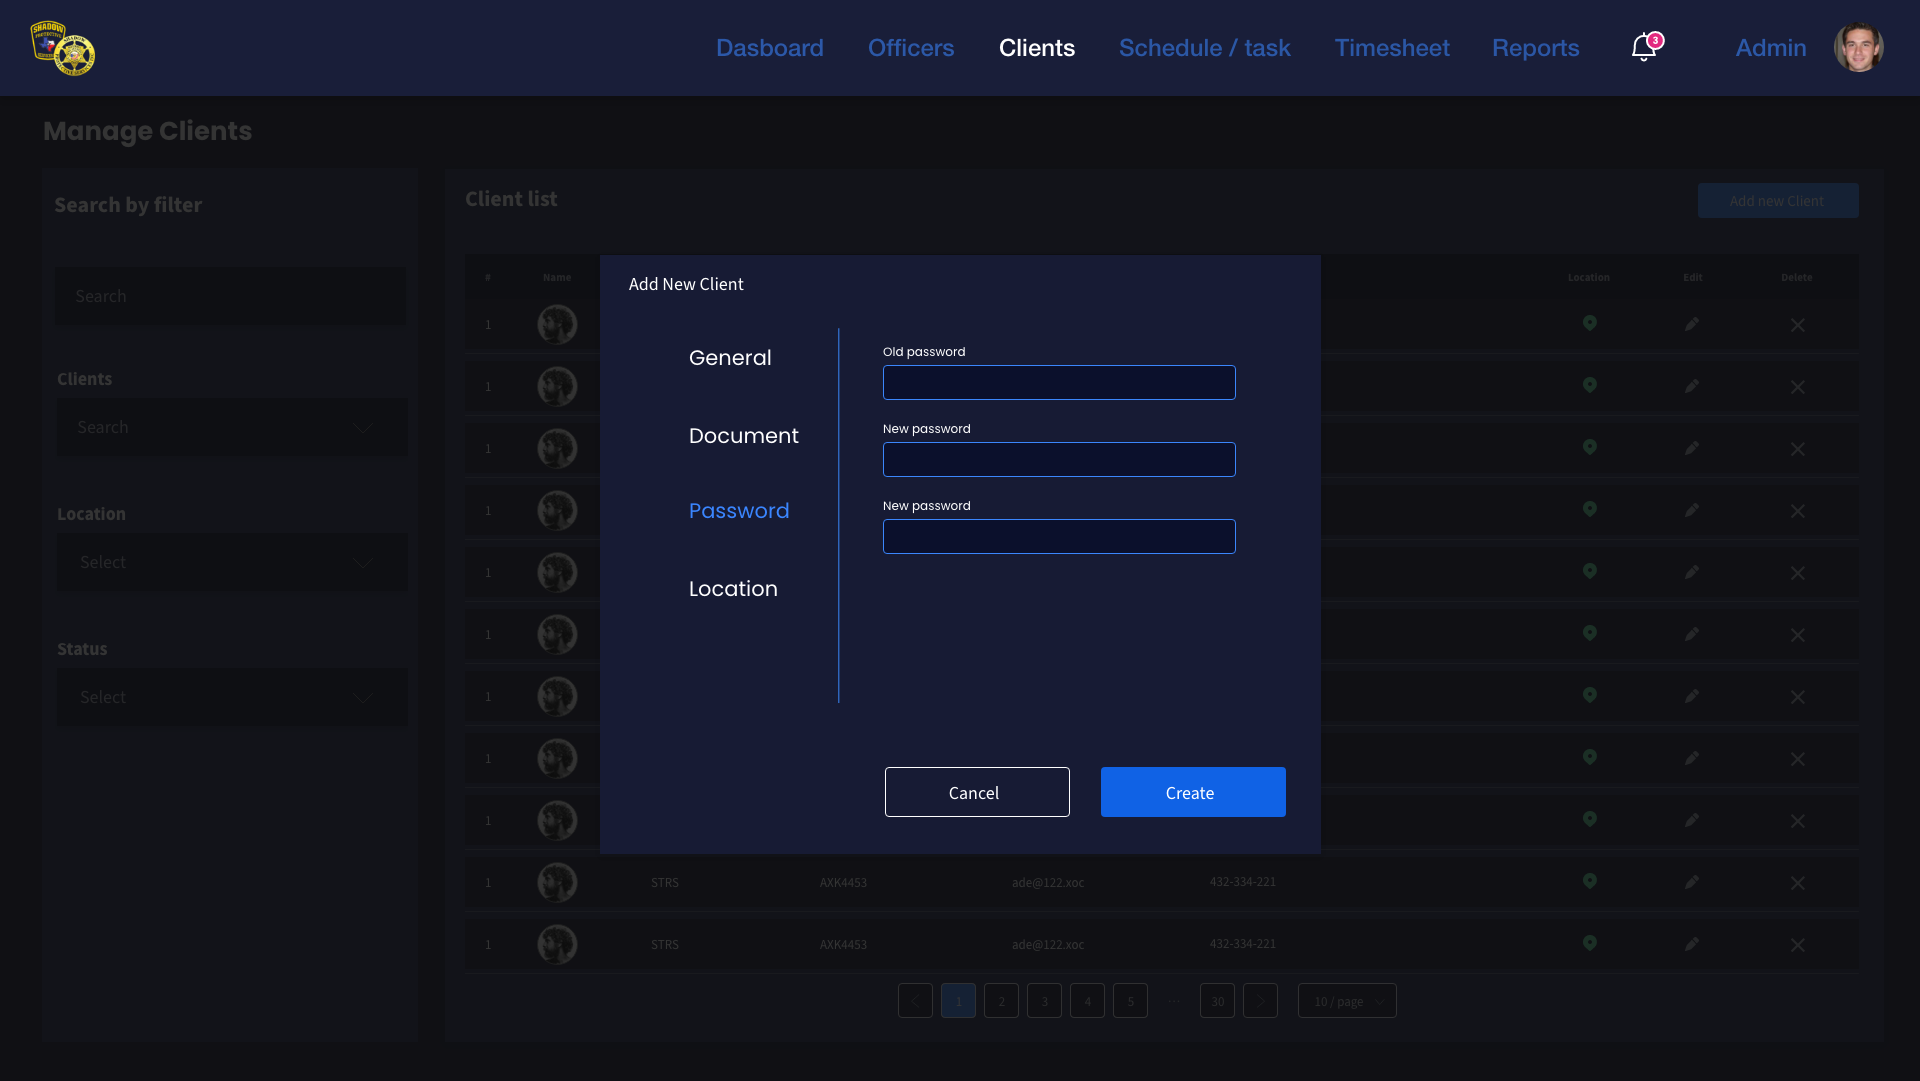Screen dimensions: 1920x1081
Task: Click the Old password input field
Action: click(x=1059, y=383)
